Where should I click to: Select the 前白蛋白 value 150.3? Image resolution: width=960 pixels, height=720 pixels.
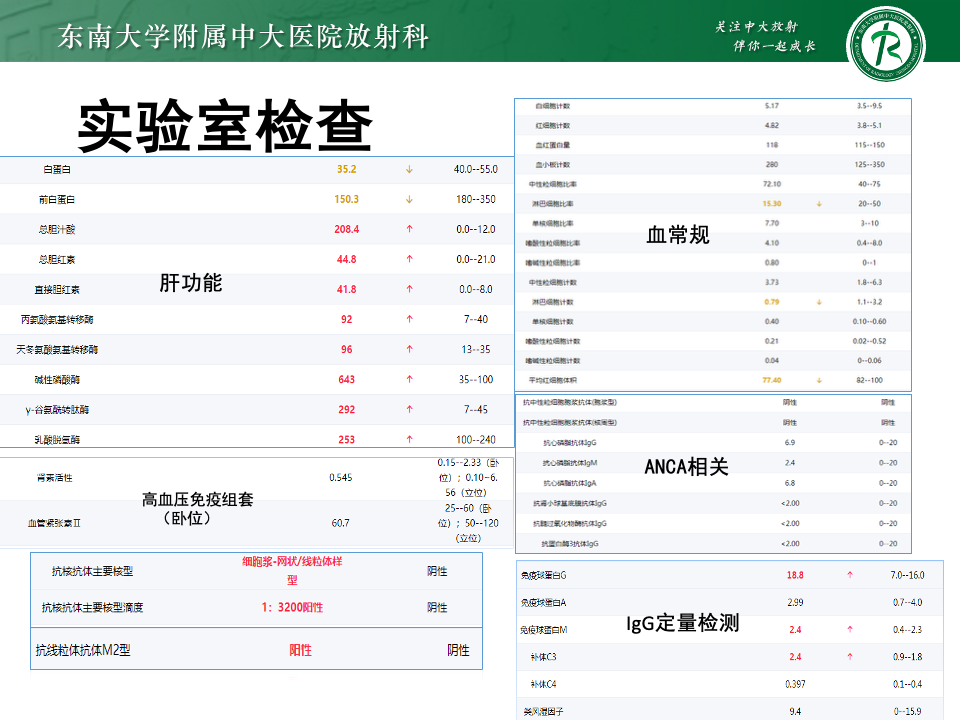coord(347,200)
